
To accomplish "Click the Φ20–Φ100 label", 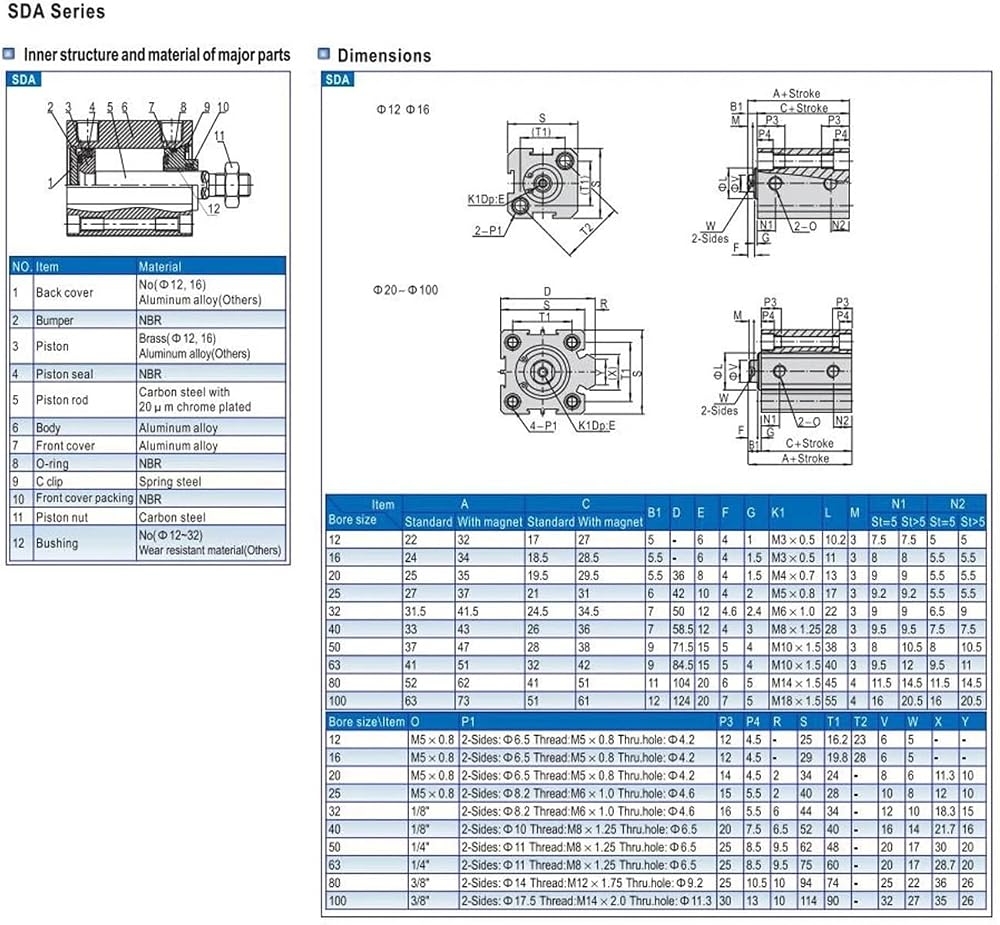I will (406, 290).
